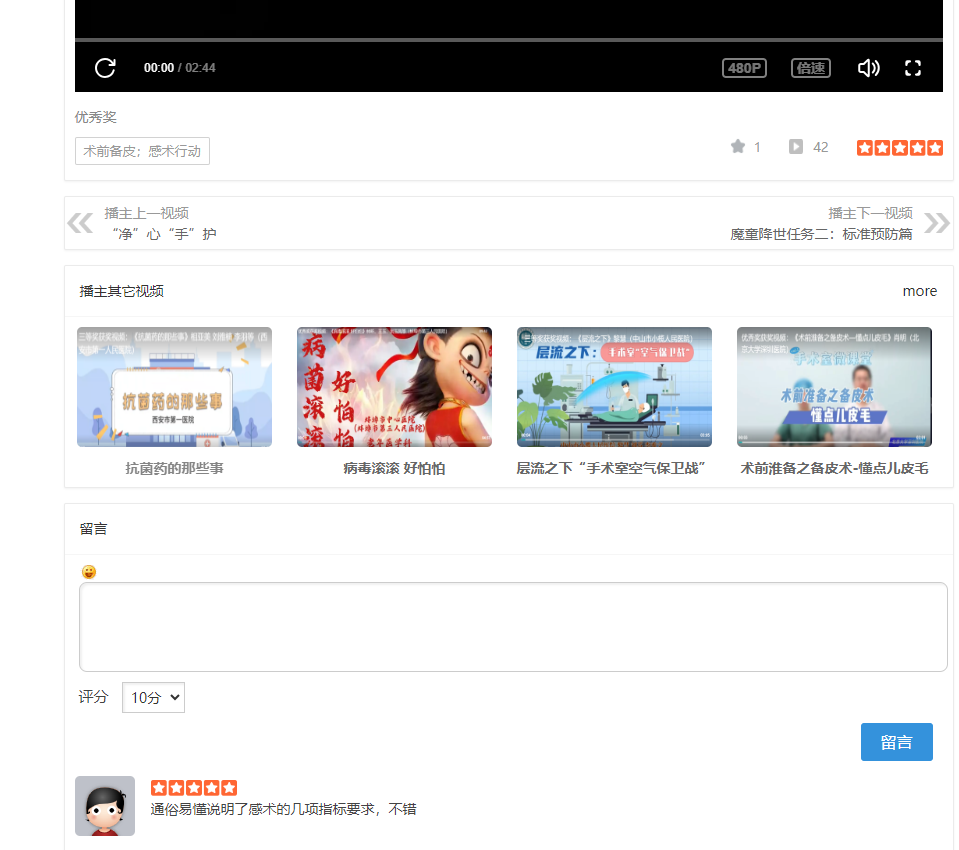This screenshot has width=959, height=850.
Task: Click the five-star rating in the comment
Action: click(x=195, y=787)
